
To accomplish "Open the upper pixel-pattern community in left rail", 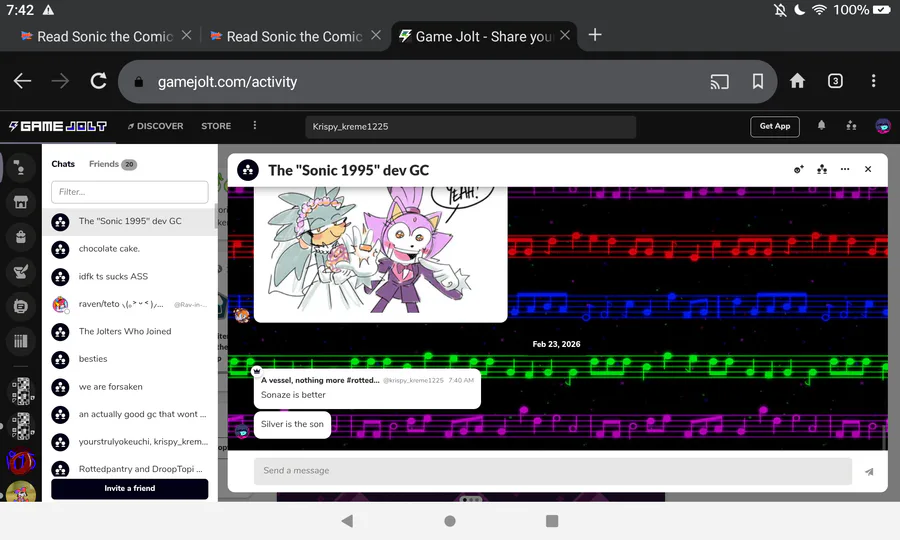I will [x=22, y=391].
